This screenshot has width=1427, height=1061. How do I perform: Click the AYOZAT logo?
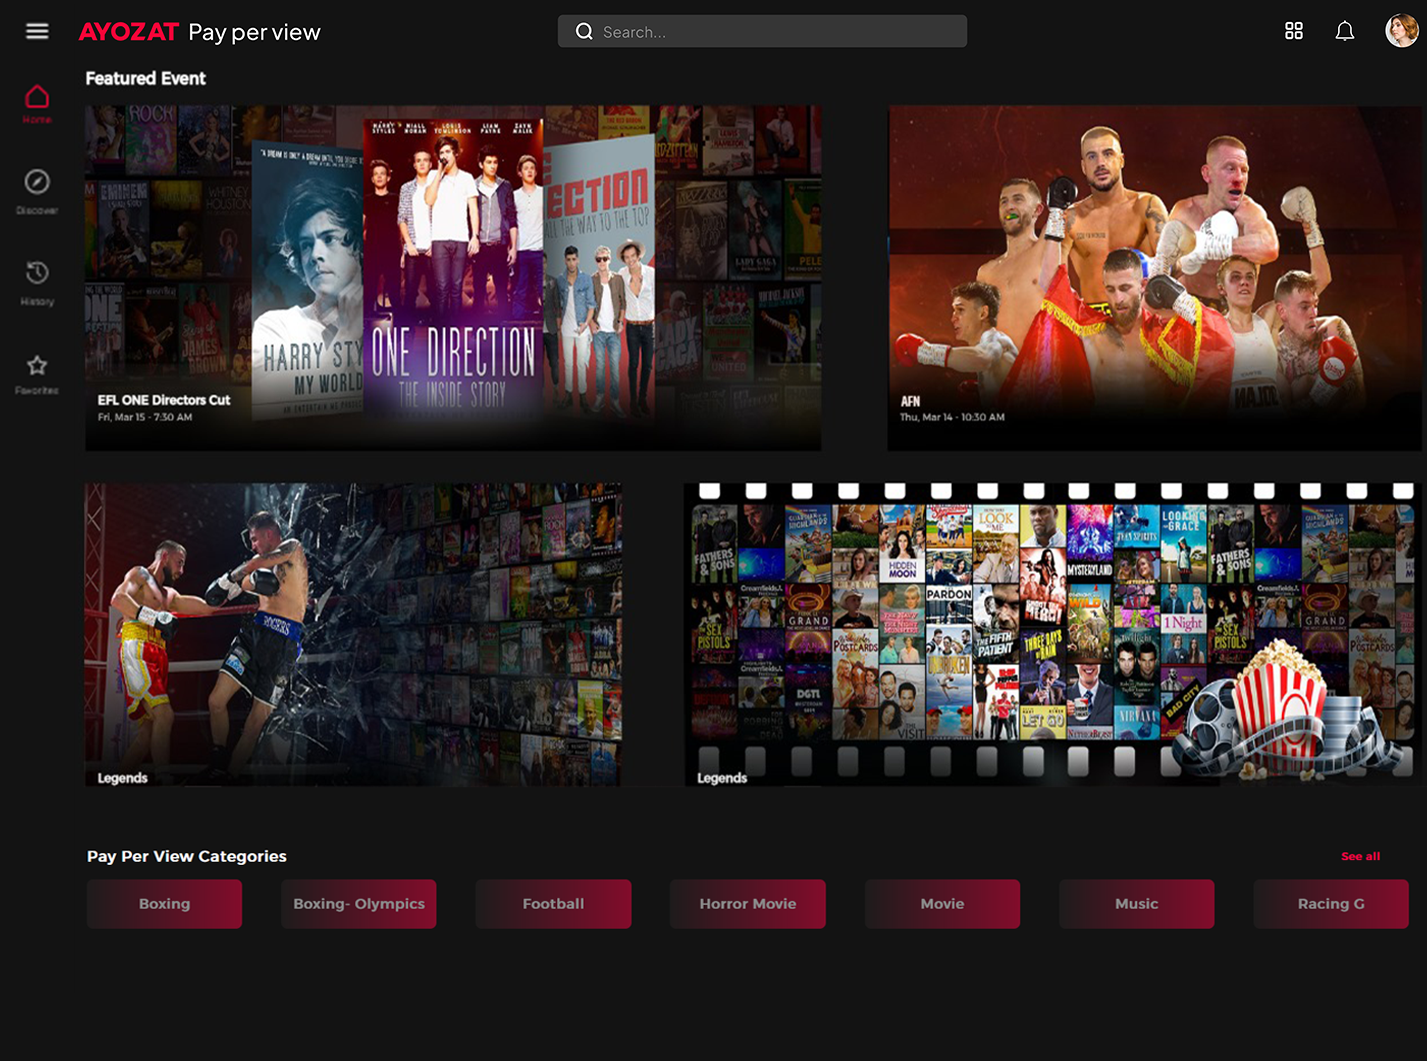[128, 32]
